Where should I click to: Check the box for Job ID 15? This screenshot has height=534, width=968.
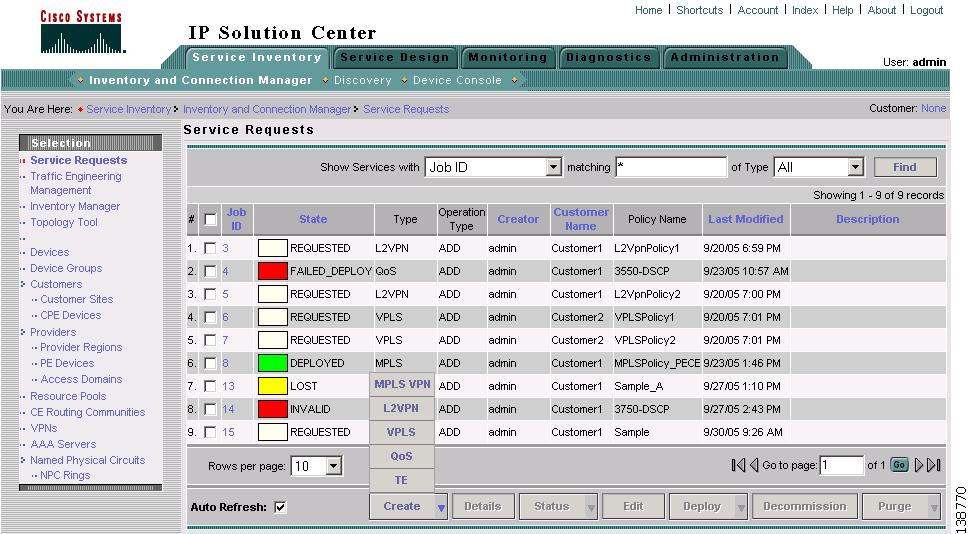tap(210, 432)
